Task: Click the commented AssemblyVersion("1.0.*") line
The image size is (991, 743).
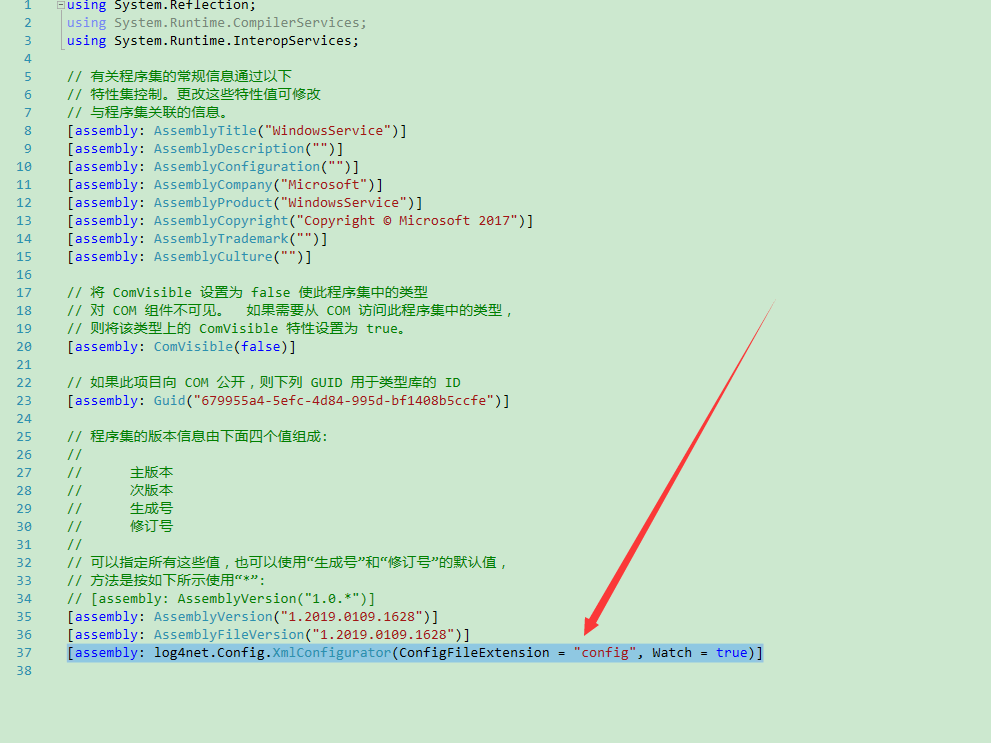Action: pyautogui.click(x=221, y=598)
